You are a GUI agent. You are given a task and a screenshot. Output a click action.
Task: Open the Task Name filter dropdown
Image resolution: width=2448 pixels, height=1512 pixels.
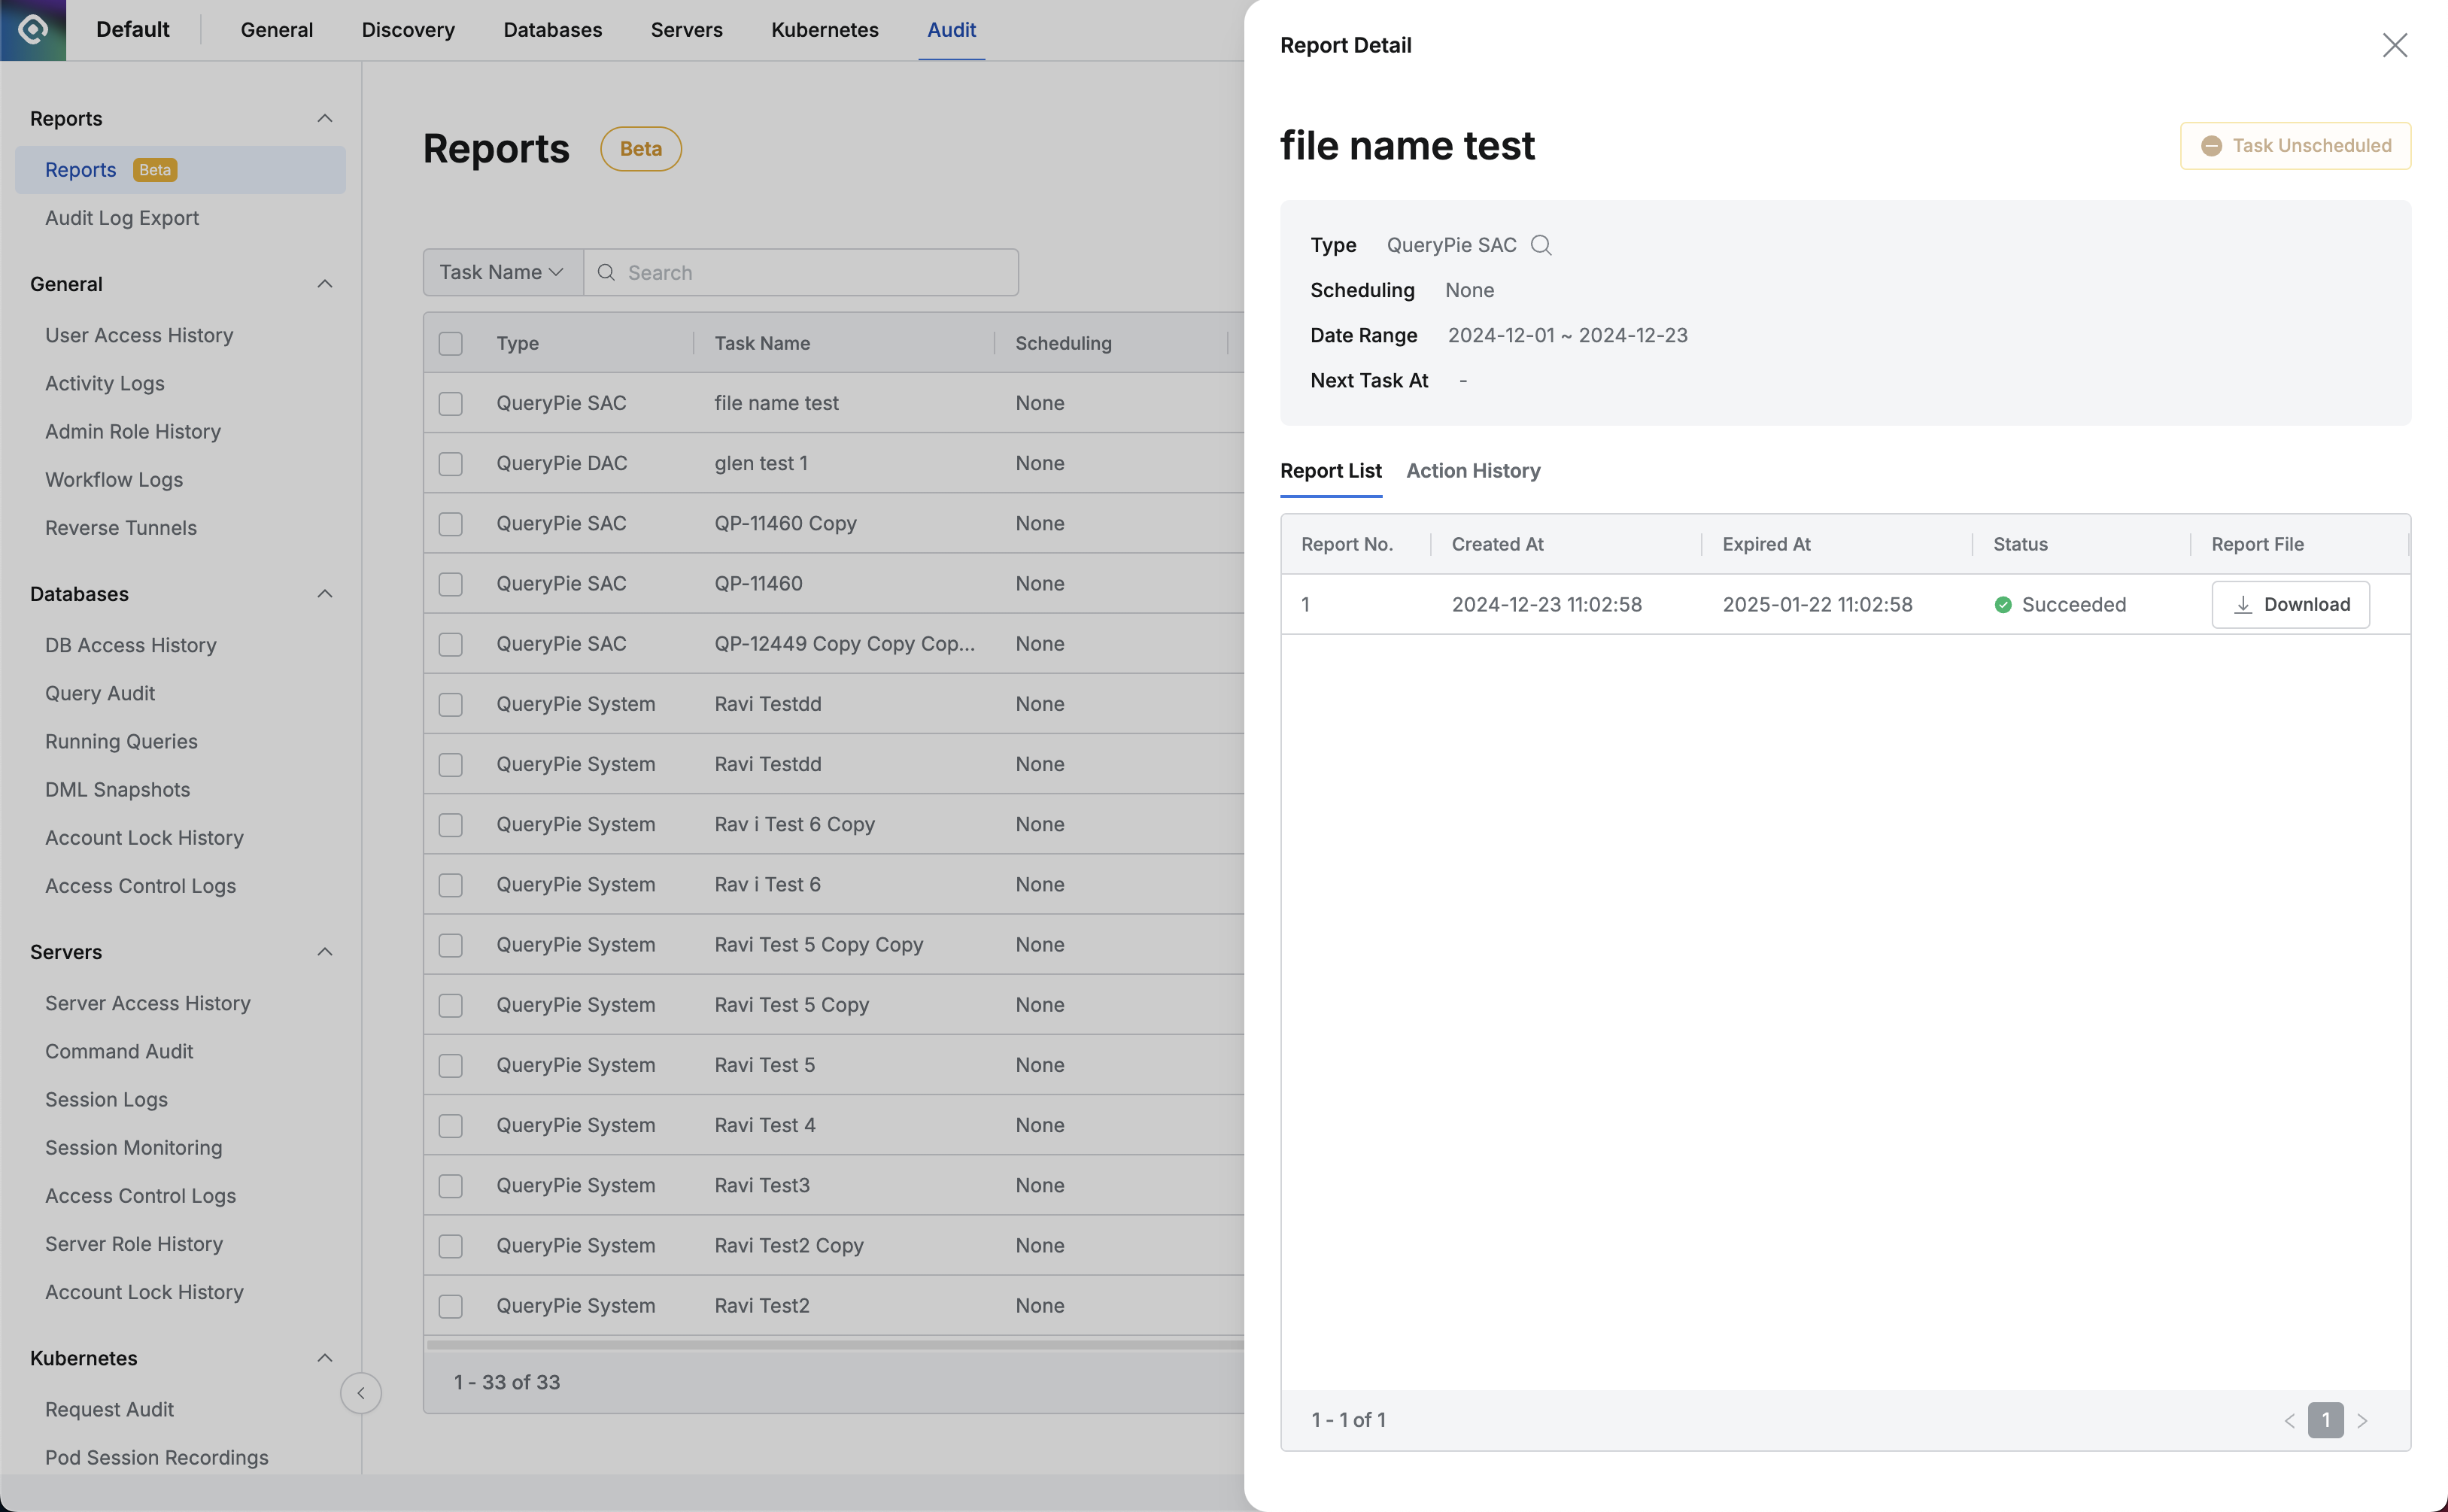coord(502,272)
